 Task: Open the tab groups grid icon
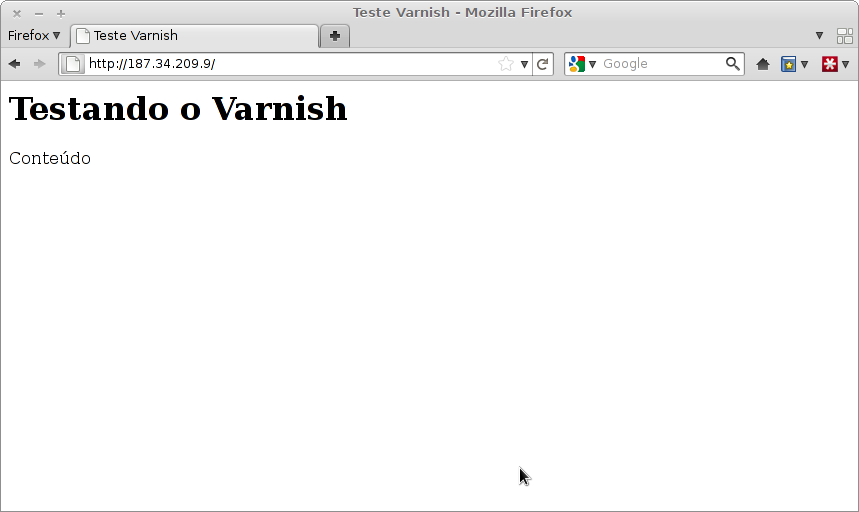click(x=845, y=36)
